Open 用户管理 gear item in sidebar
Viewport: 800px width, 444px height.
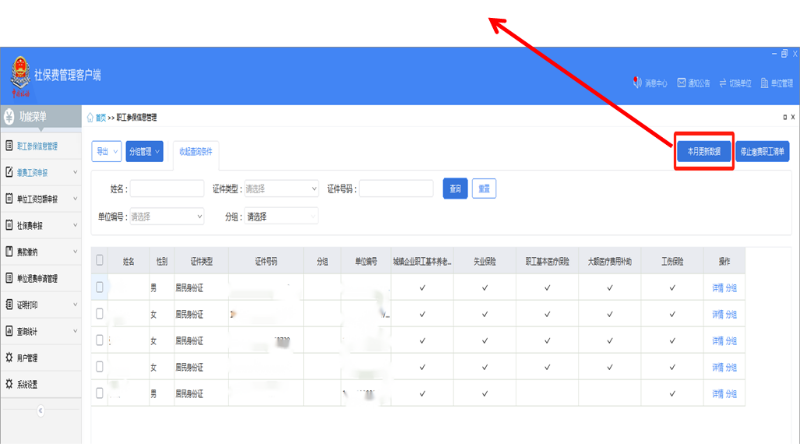pos(28,357)
